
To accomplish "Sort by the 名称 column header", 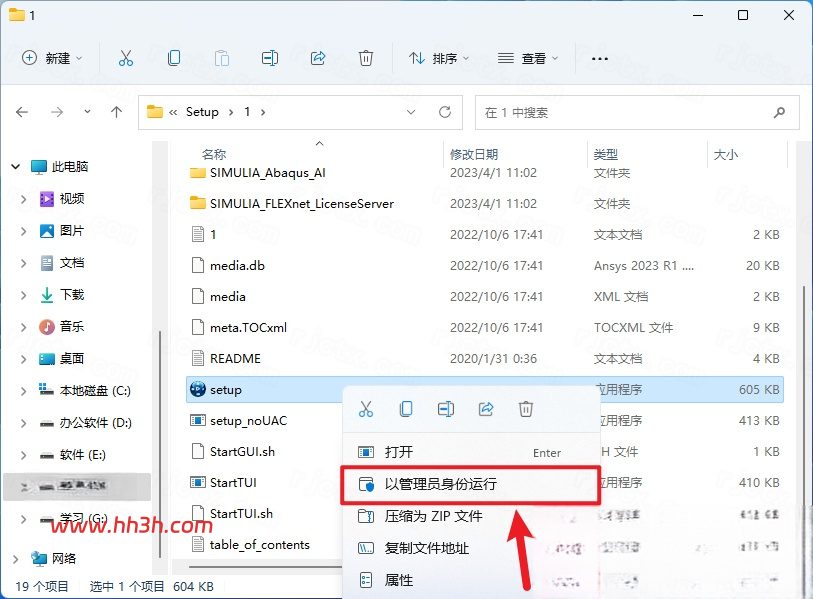I will pyautogui.click(x=214, y=154).
